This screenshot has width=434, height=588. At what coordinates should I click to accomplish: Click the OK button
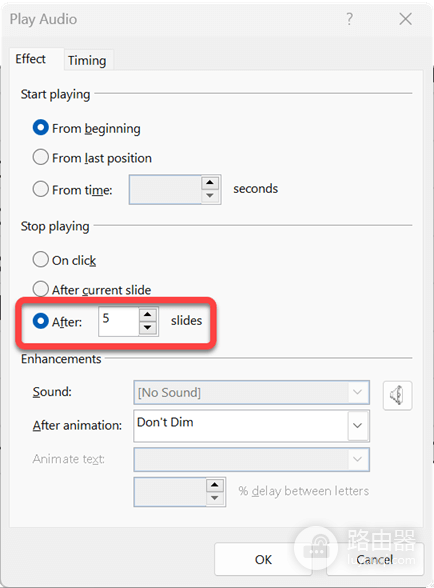point(263,560)
